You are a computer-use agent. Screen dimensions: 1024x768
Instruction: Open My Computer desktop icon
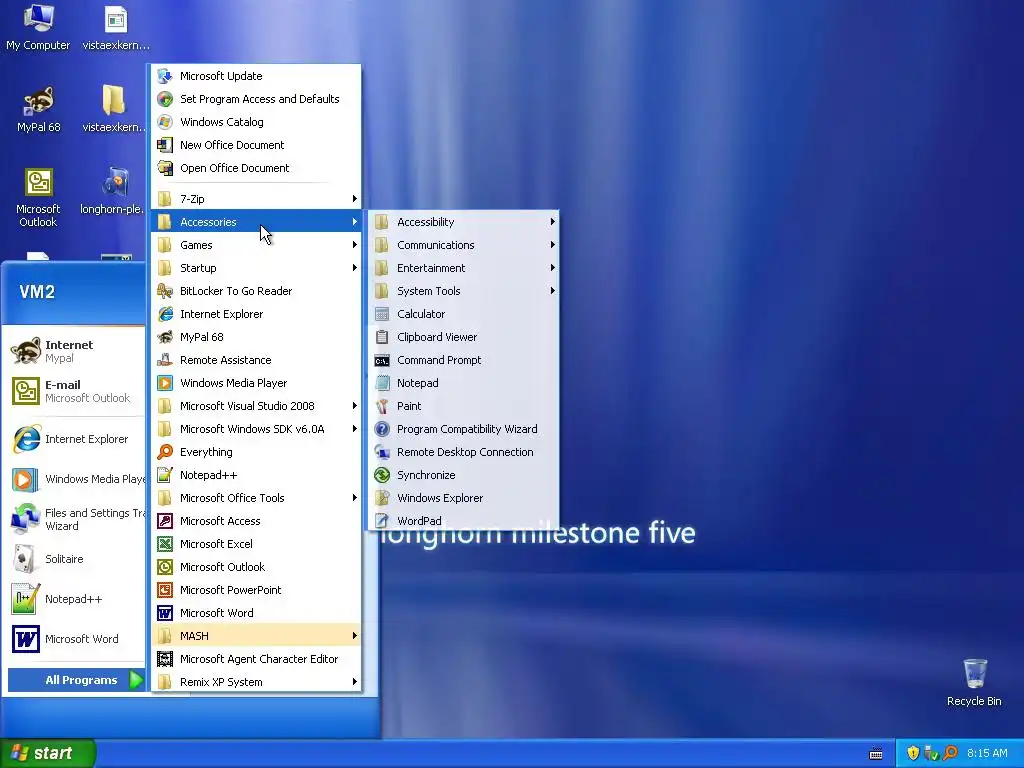[x=38, y=27]
